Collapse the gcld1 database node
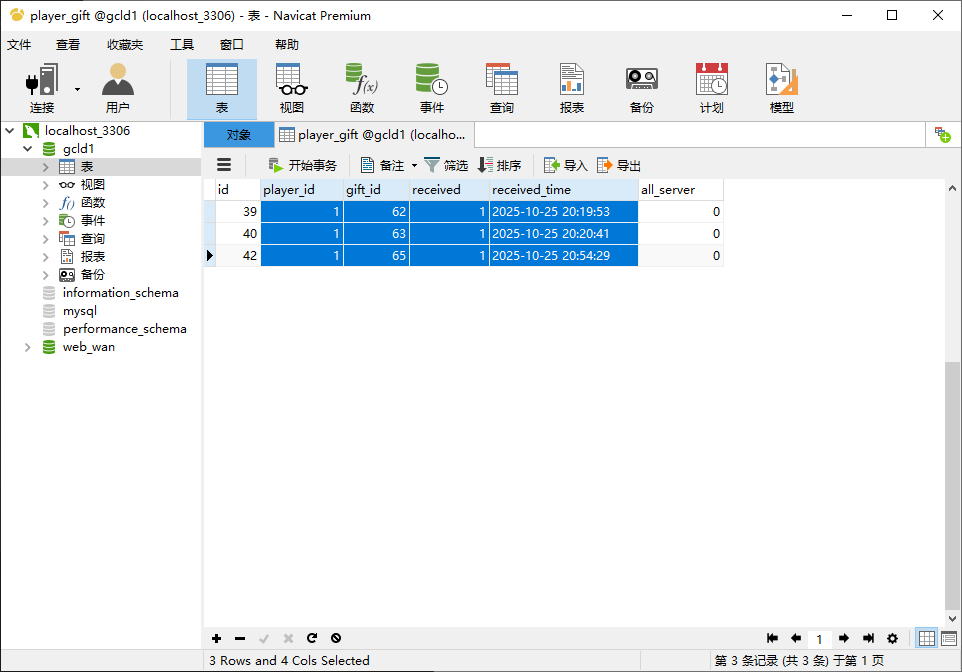Viewport: 962px width, 672px height. click(28, 149)
